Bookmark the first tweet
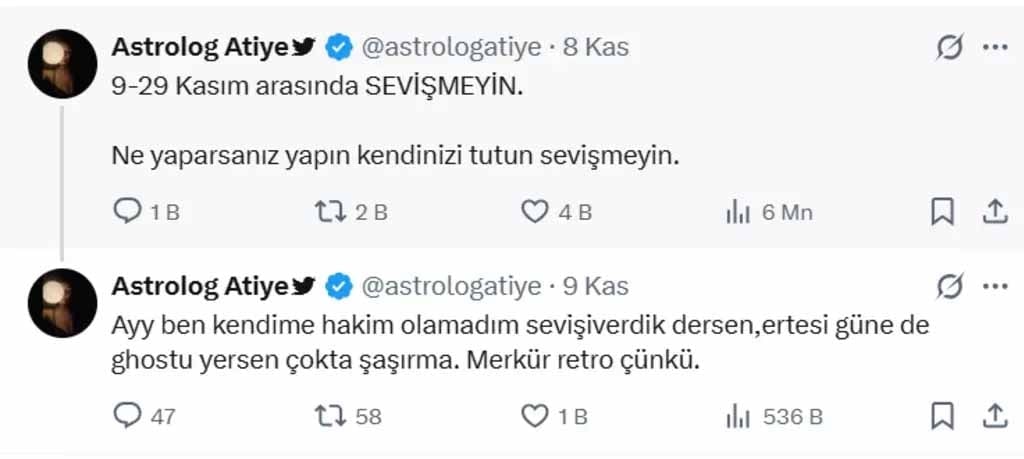 coord(942,211)
